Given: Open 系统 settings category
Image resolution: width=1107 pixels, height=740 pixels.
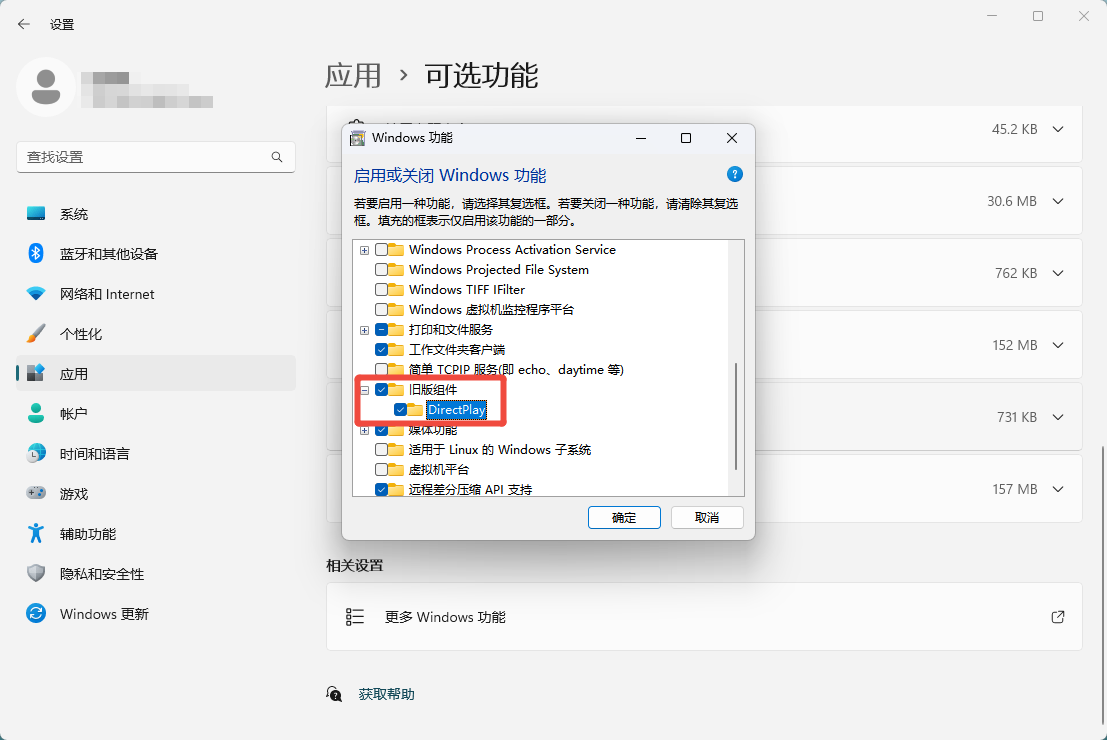Looking at the screenshot, I should 155,213.
